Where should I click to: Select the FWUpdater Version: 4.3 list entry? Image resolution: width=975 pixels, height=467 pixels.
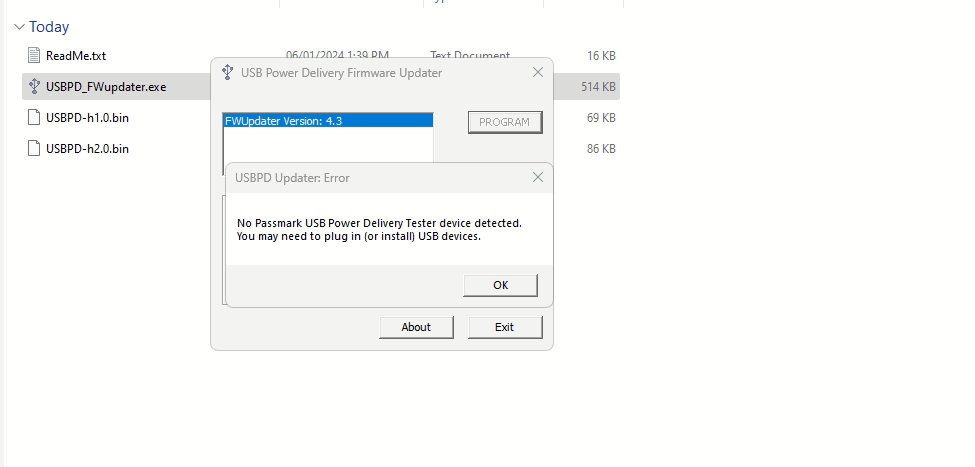pos(328,121)
